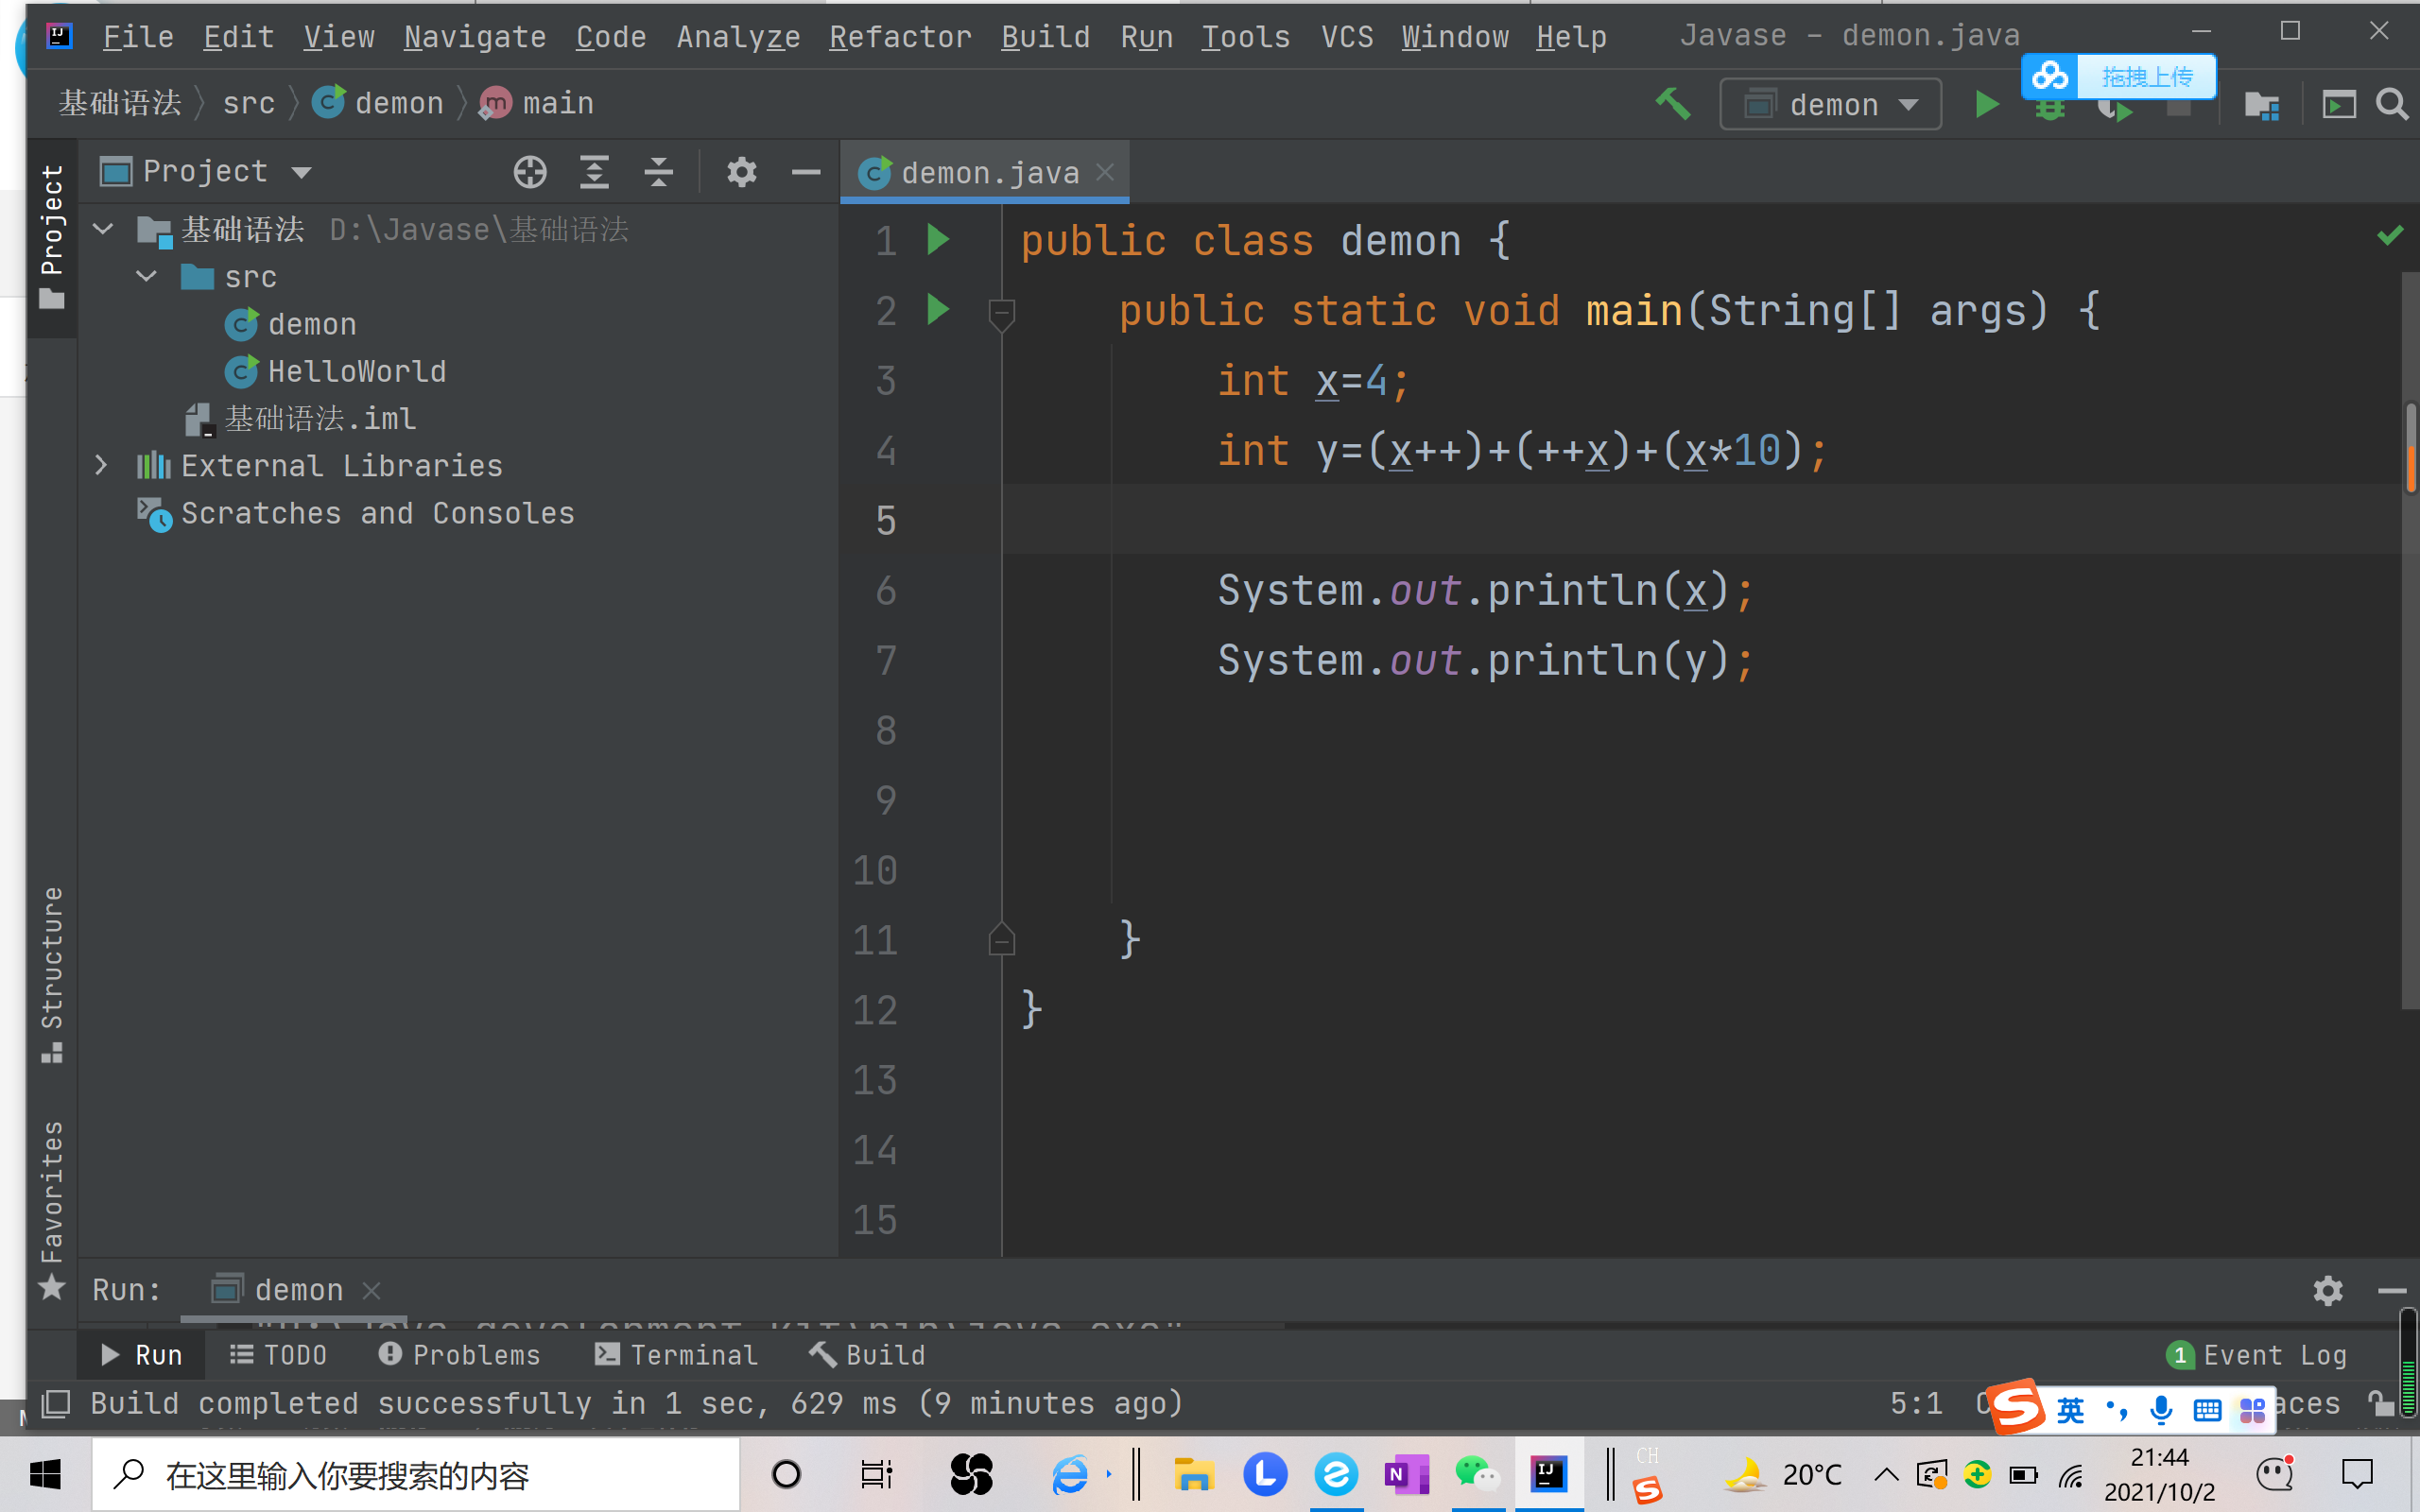Click Collapse All icon in Project panel
This screenshot has width=2420, height=1512.
(x=658, y=172)
